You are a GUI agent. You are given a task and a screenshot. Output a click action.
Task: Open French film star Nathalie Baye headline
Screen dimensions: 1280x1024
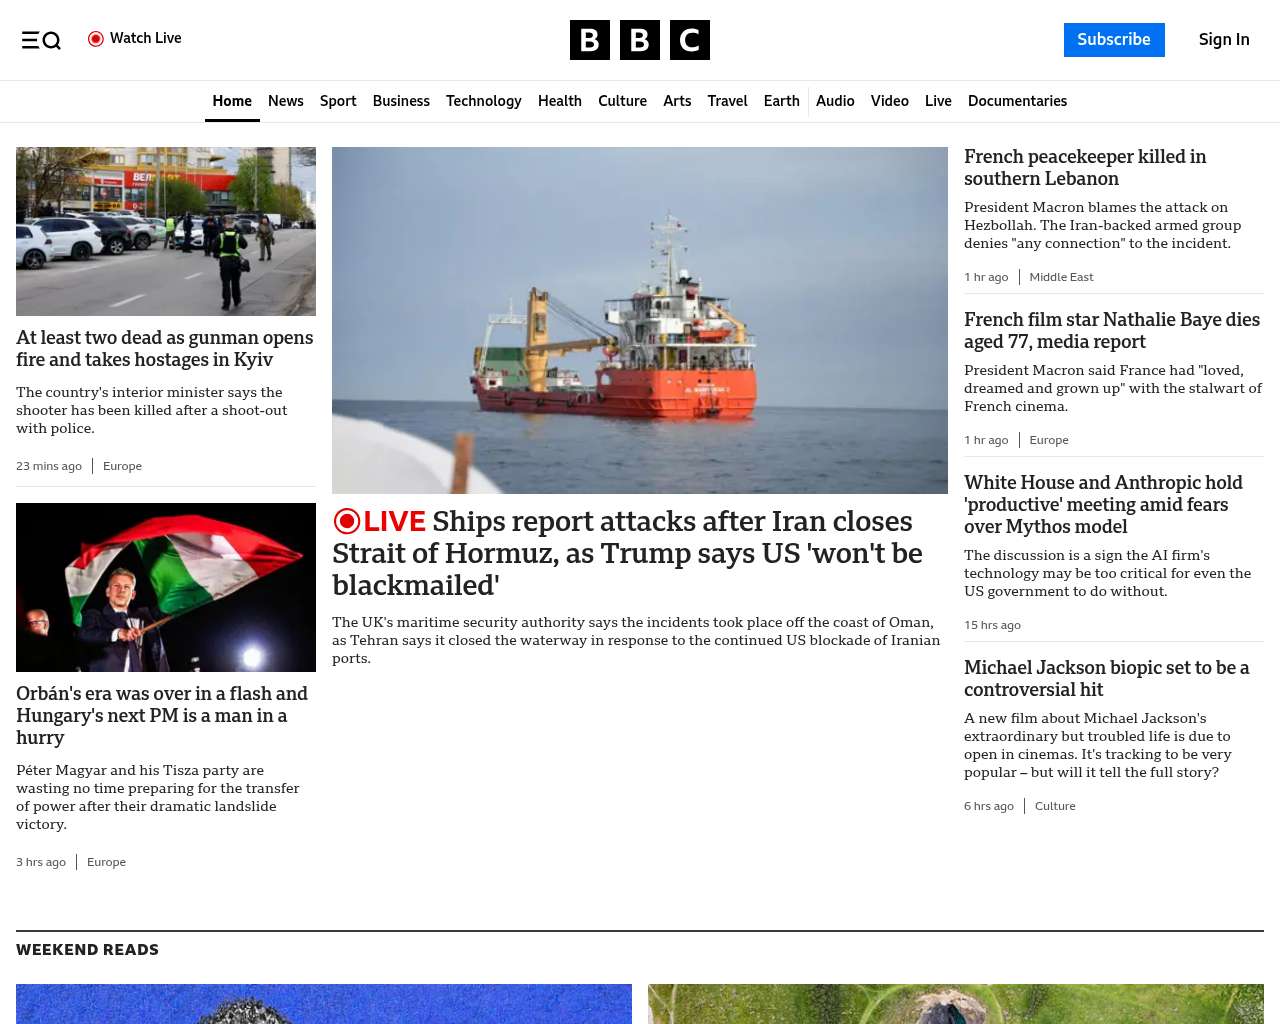(1112, 330)
